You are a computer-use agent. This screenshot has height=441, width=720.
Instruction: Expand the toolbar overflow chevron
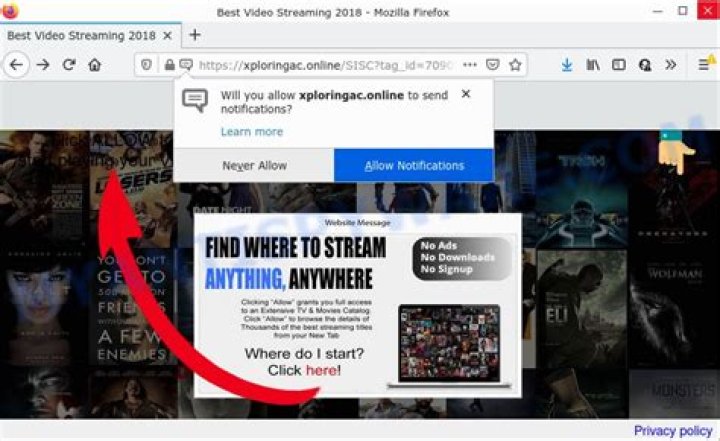click(671, 64)
